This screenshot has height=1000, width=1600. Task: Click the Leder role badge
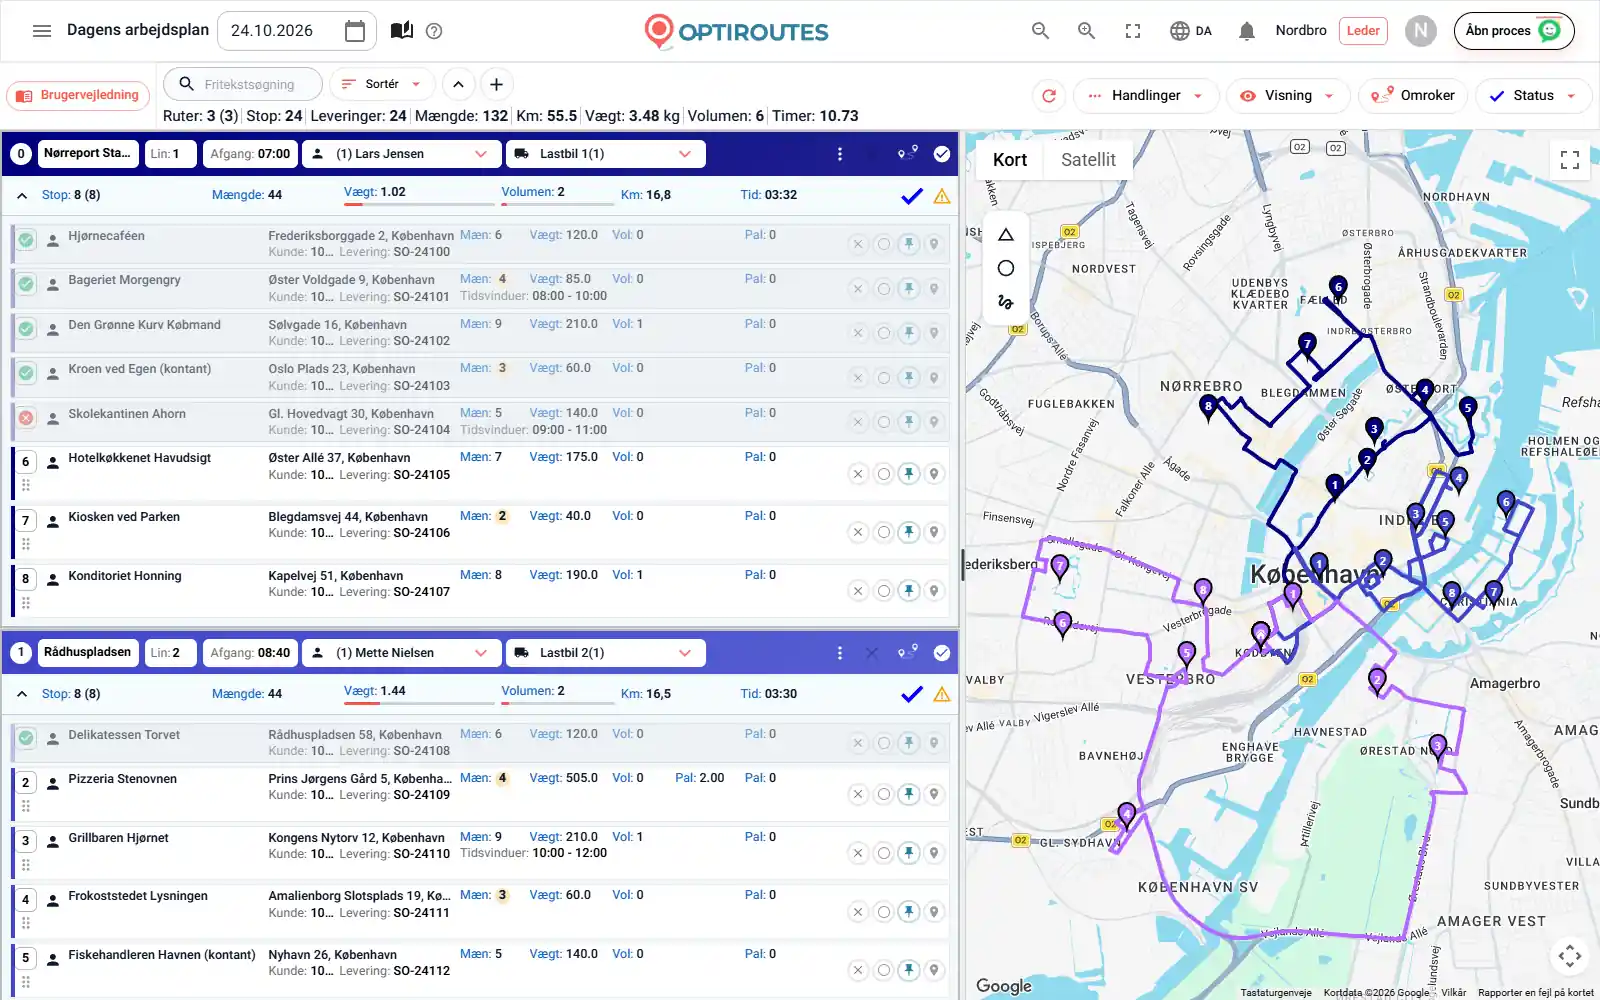click(x=1363, y=31)
